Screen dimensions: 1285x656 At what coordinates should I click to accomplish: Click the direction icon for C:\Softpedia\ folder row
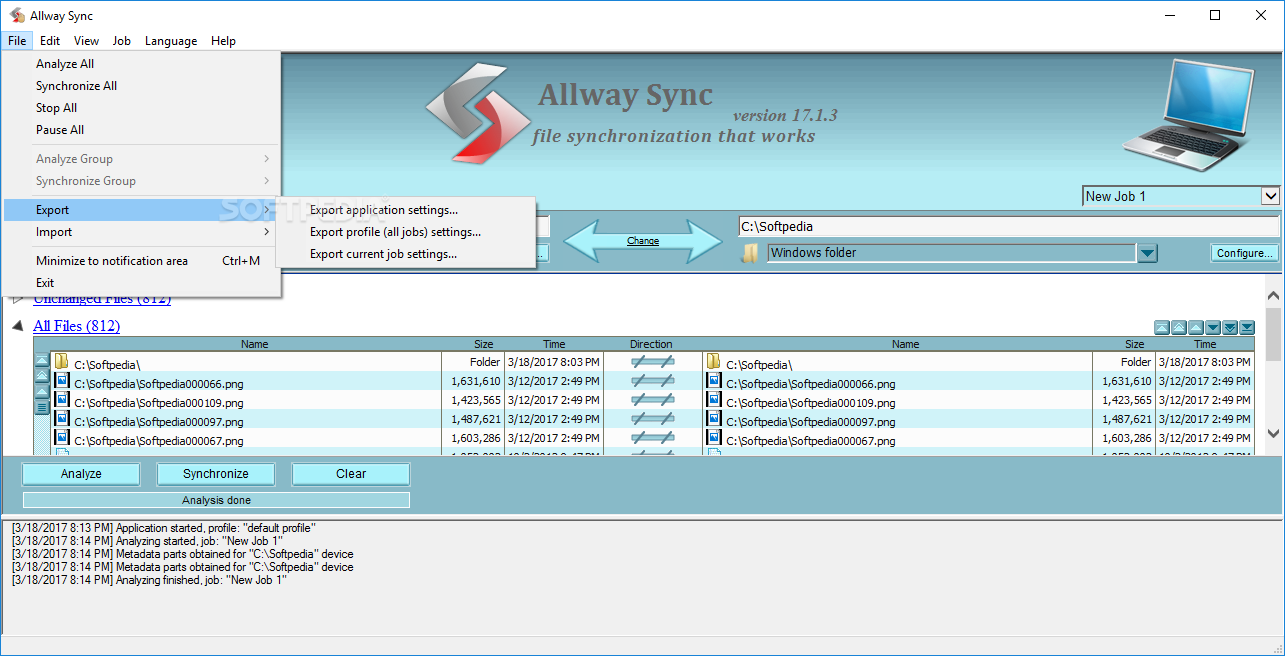652,362
